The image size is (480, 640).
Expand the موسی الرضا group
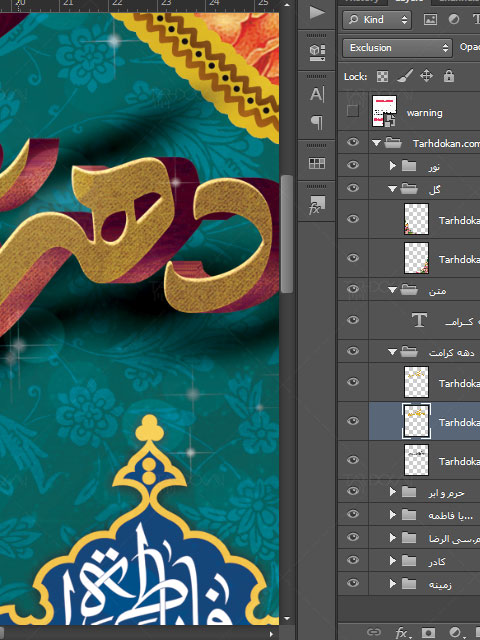(393, 538)
